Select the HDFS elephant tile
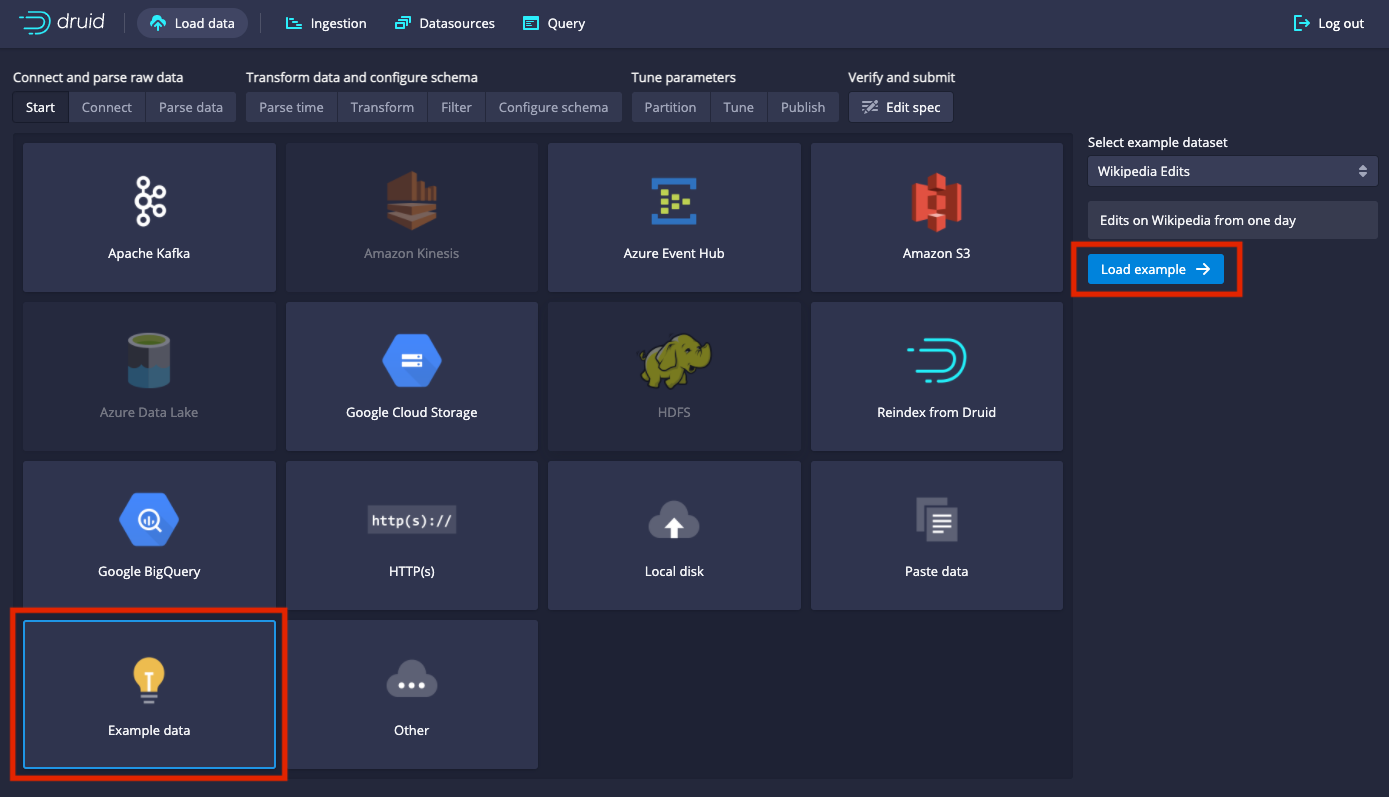Viewport: 1389px width, 797px height. click(x=674, y=376)
